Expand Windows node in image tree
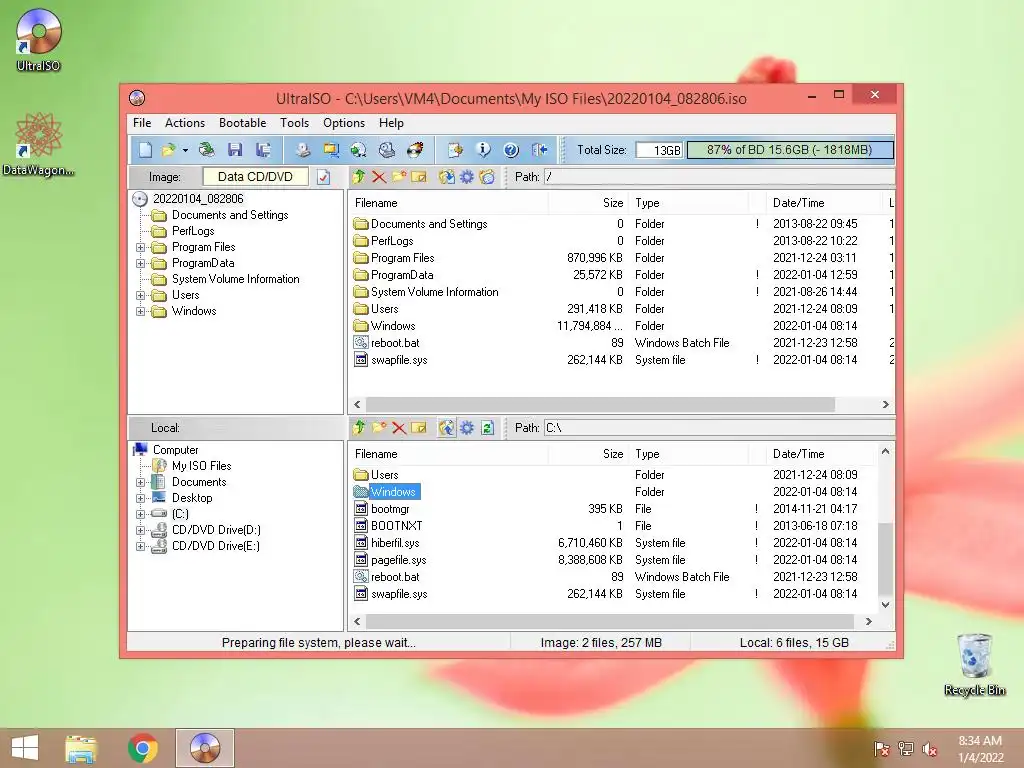This screenshot has width=1024, height=768. pos(140,312)
